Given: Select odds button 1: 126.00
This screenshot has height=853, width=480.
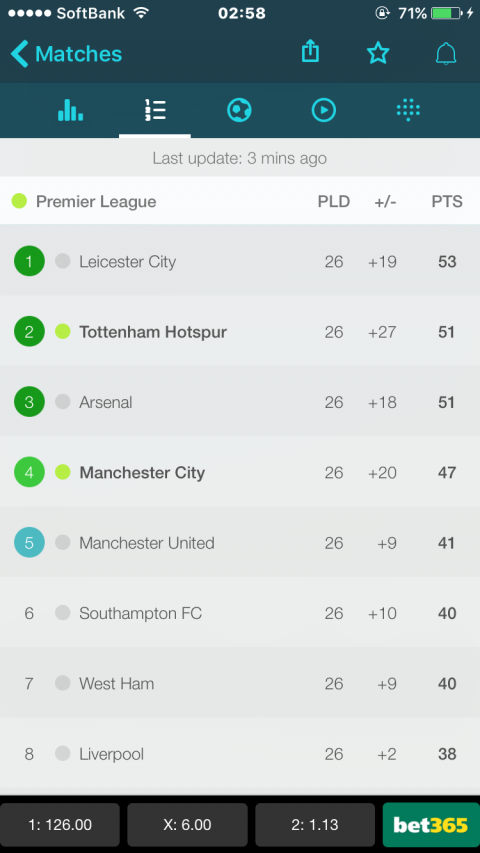Looking at the screenshot, I should [60, 825].
